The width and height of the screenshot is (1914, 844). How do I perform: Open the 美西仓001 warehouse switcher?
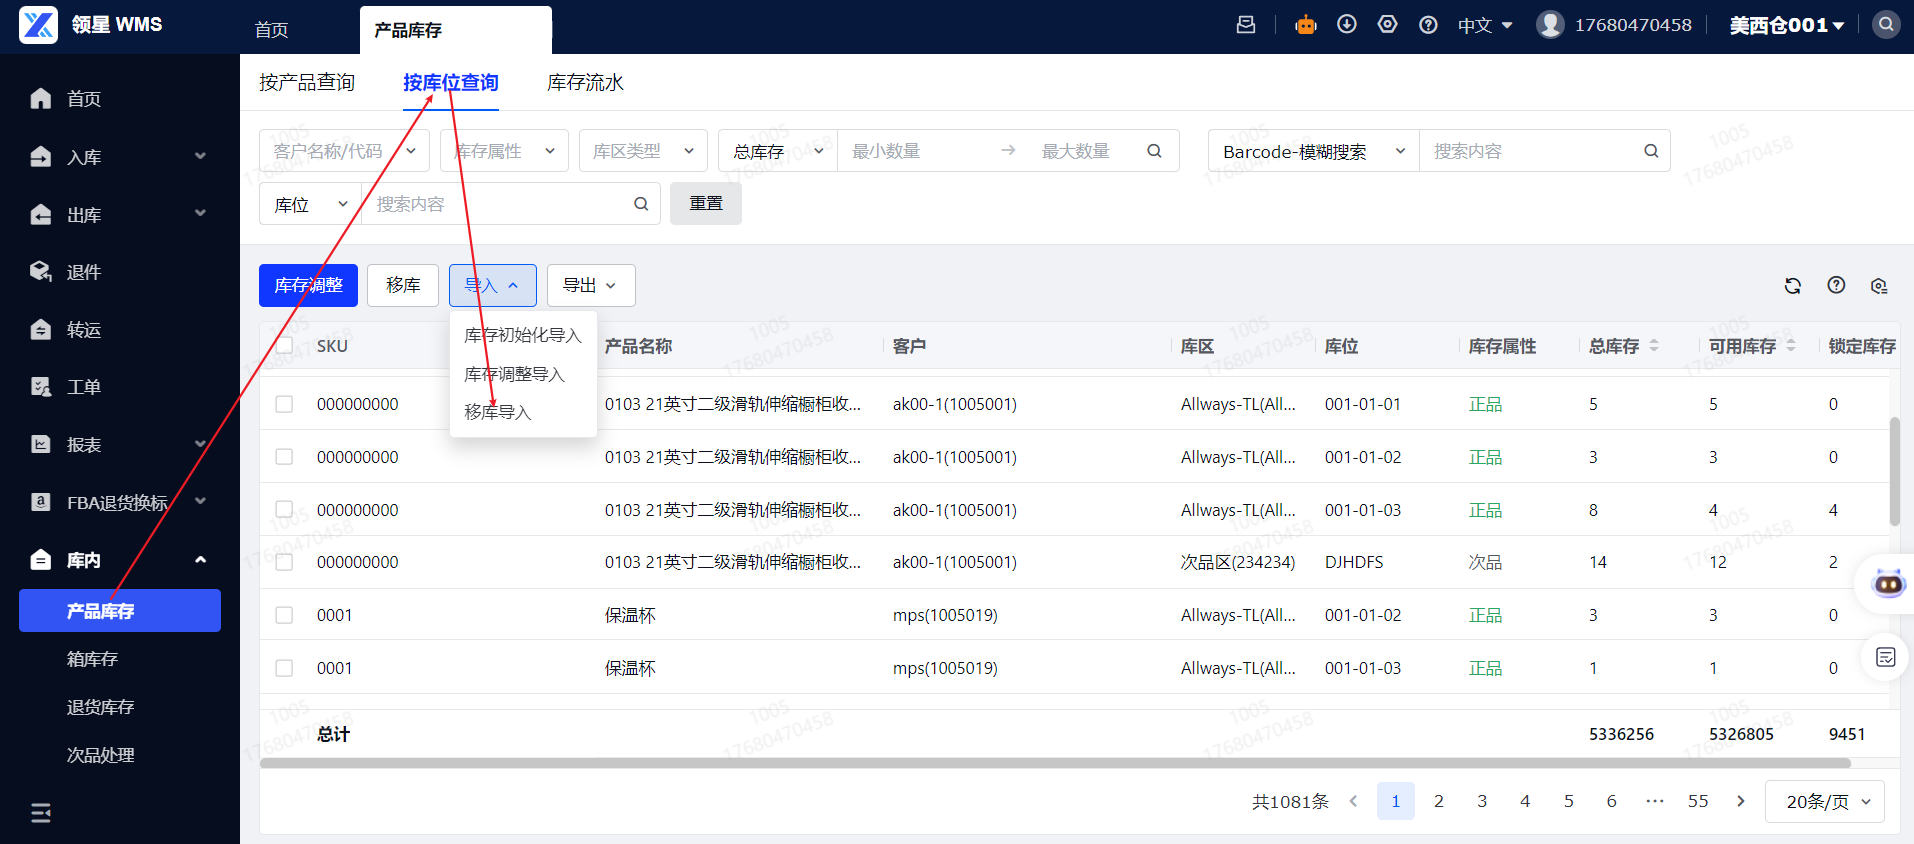[x=1787, y=25]
